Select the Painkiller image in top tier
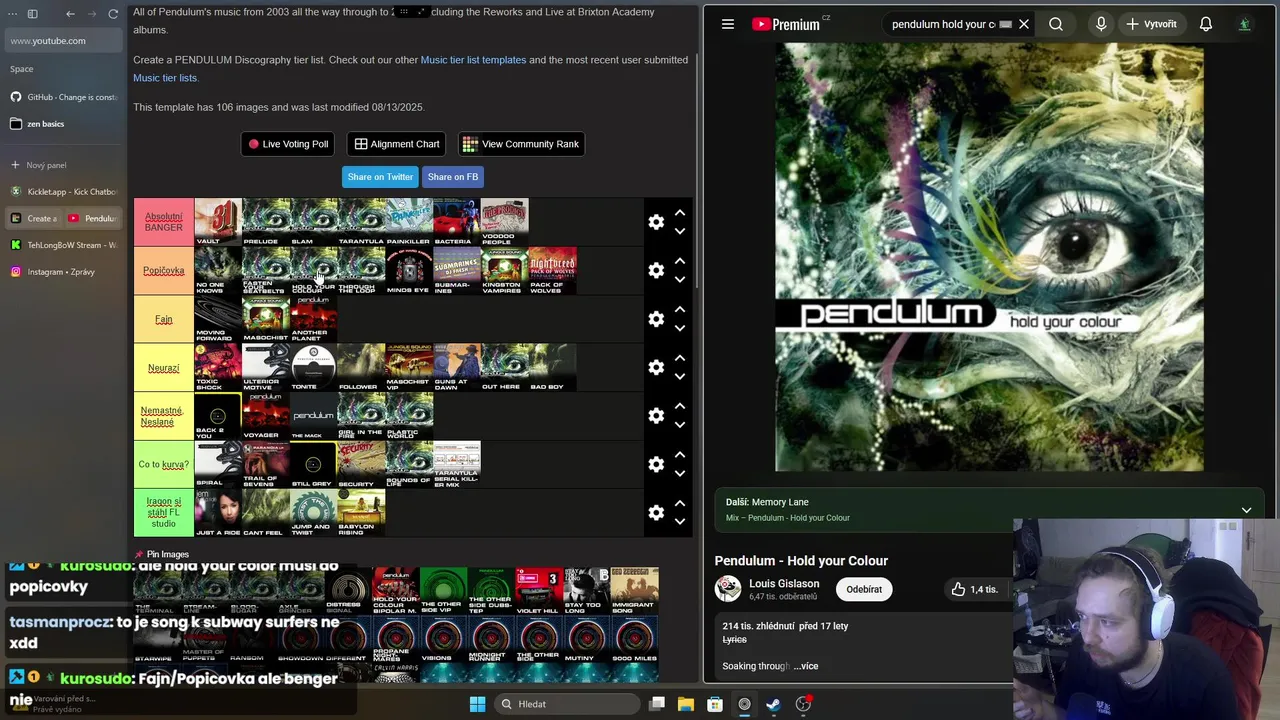 [409, 222]
